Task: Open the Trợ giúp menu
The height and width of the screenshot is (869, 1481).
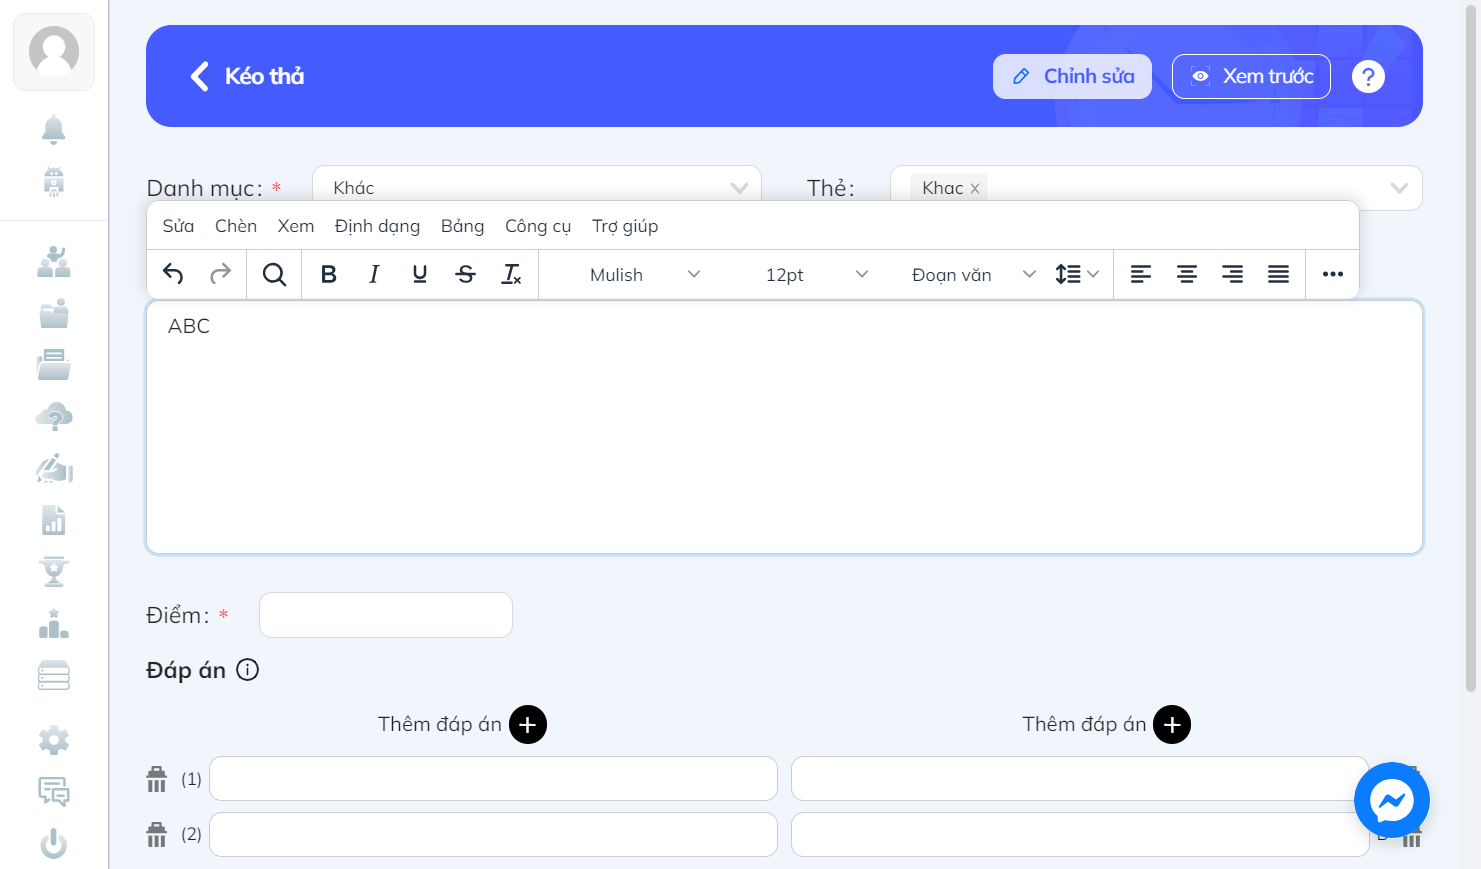Action: [x=625, y=226]
